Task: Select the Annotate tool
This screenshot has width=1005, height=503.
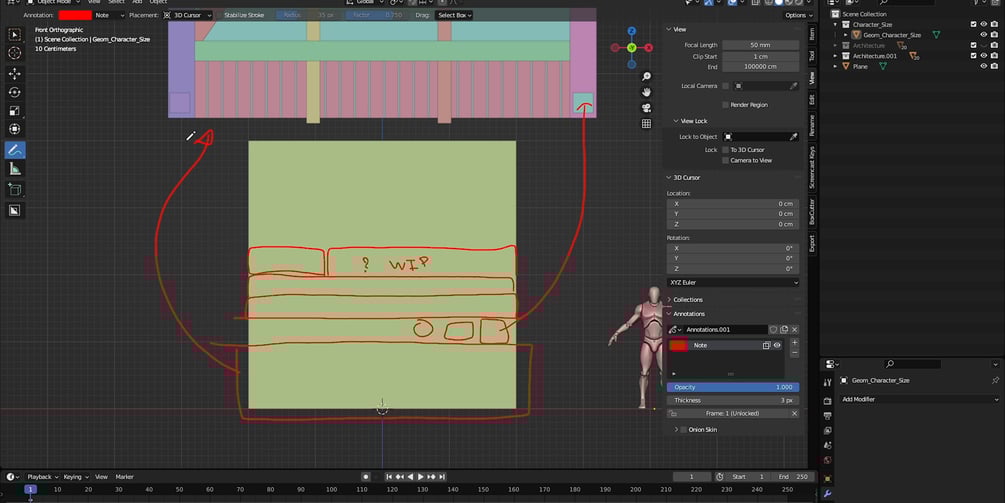Action: click(15, 151)
